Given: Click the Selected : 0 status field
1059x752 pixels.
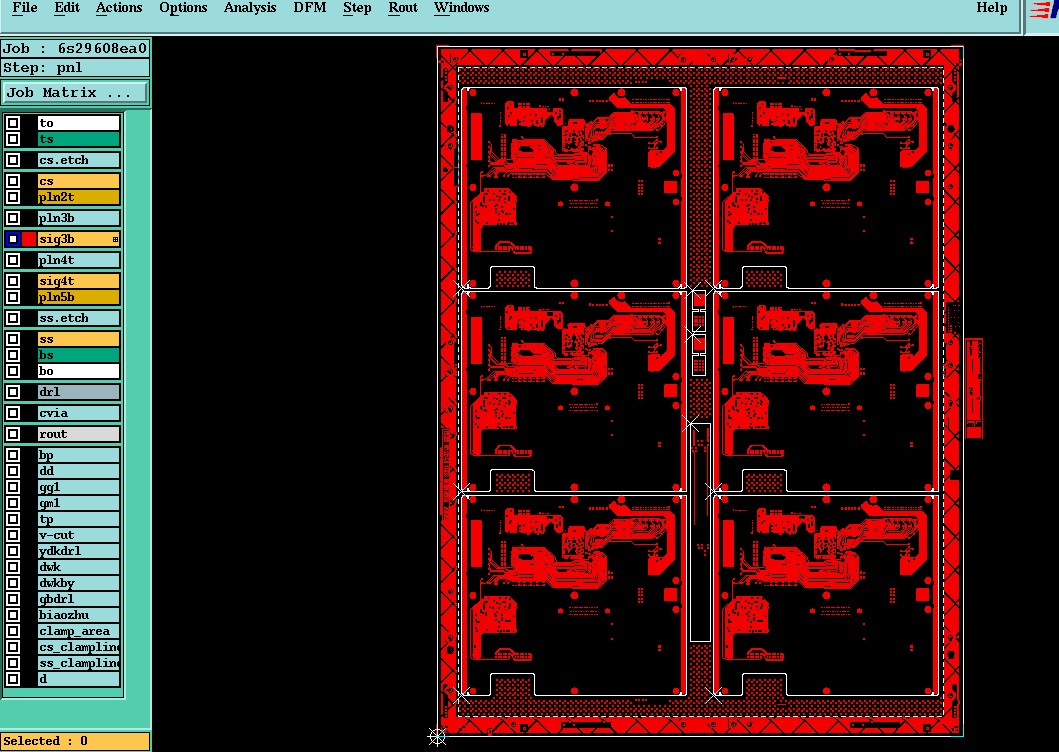Looking at the screenshot, I should coord(75,741).
